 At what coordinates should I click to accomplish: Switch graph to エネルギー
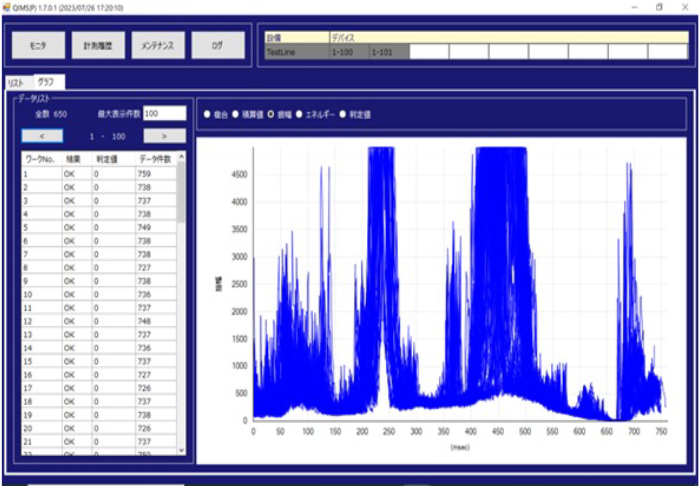[x=300, y=114]
